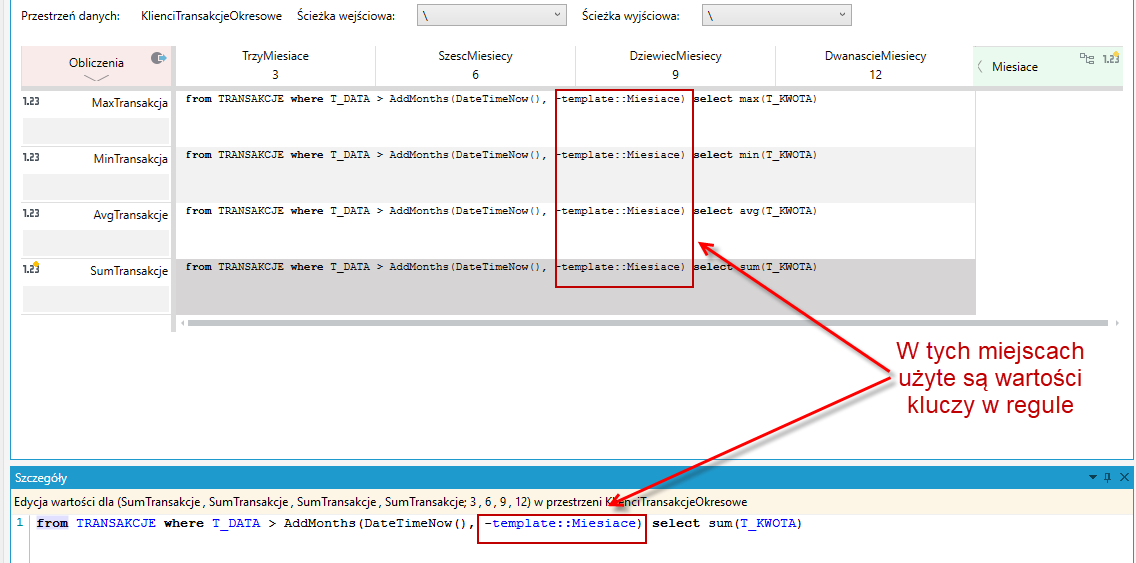Select the MinTransakcja row label
This screenshot has height=563, width=1136.
click(x=130, y=158)
